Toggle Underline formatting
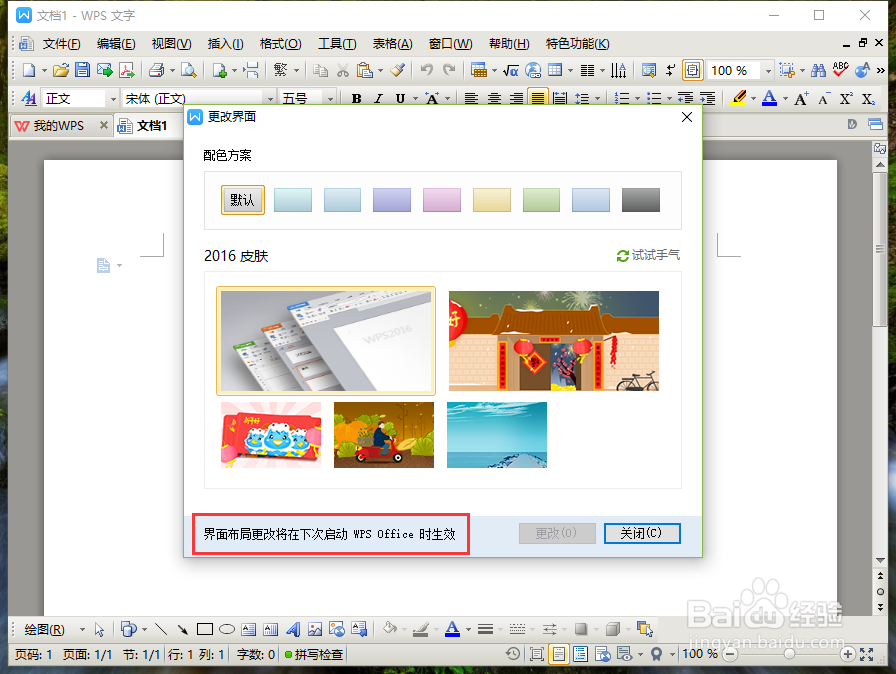 pos(400,98)
